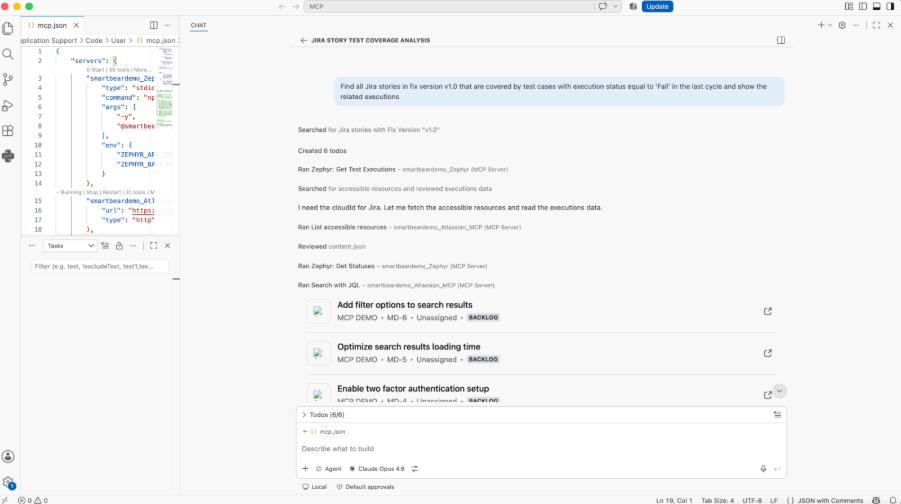Toggle Secondary Side Bar visibility
This screenshot has height=504, width=901.
(890, 6)
